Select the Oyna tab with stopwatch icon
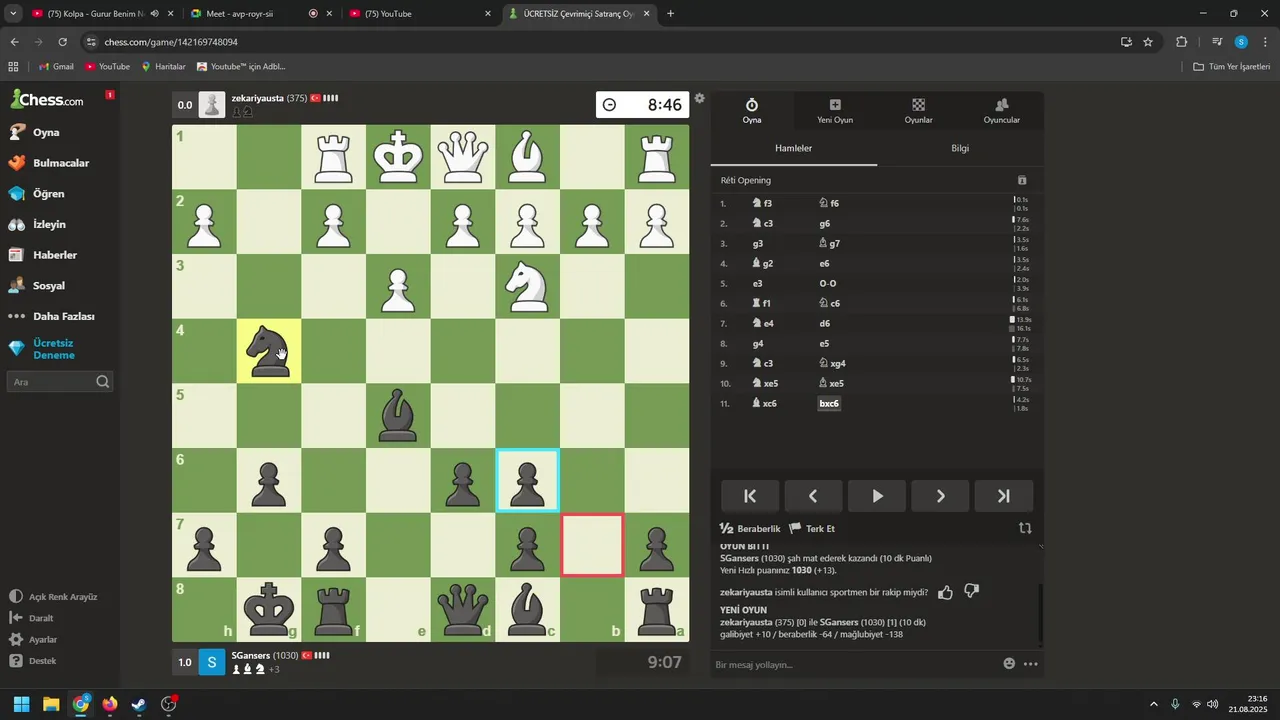This screenshot has width=1280, height=720. 752,111
